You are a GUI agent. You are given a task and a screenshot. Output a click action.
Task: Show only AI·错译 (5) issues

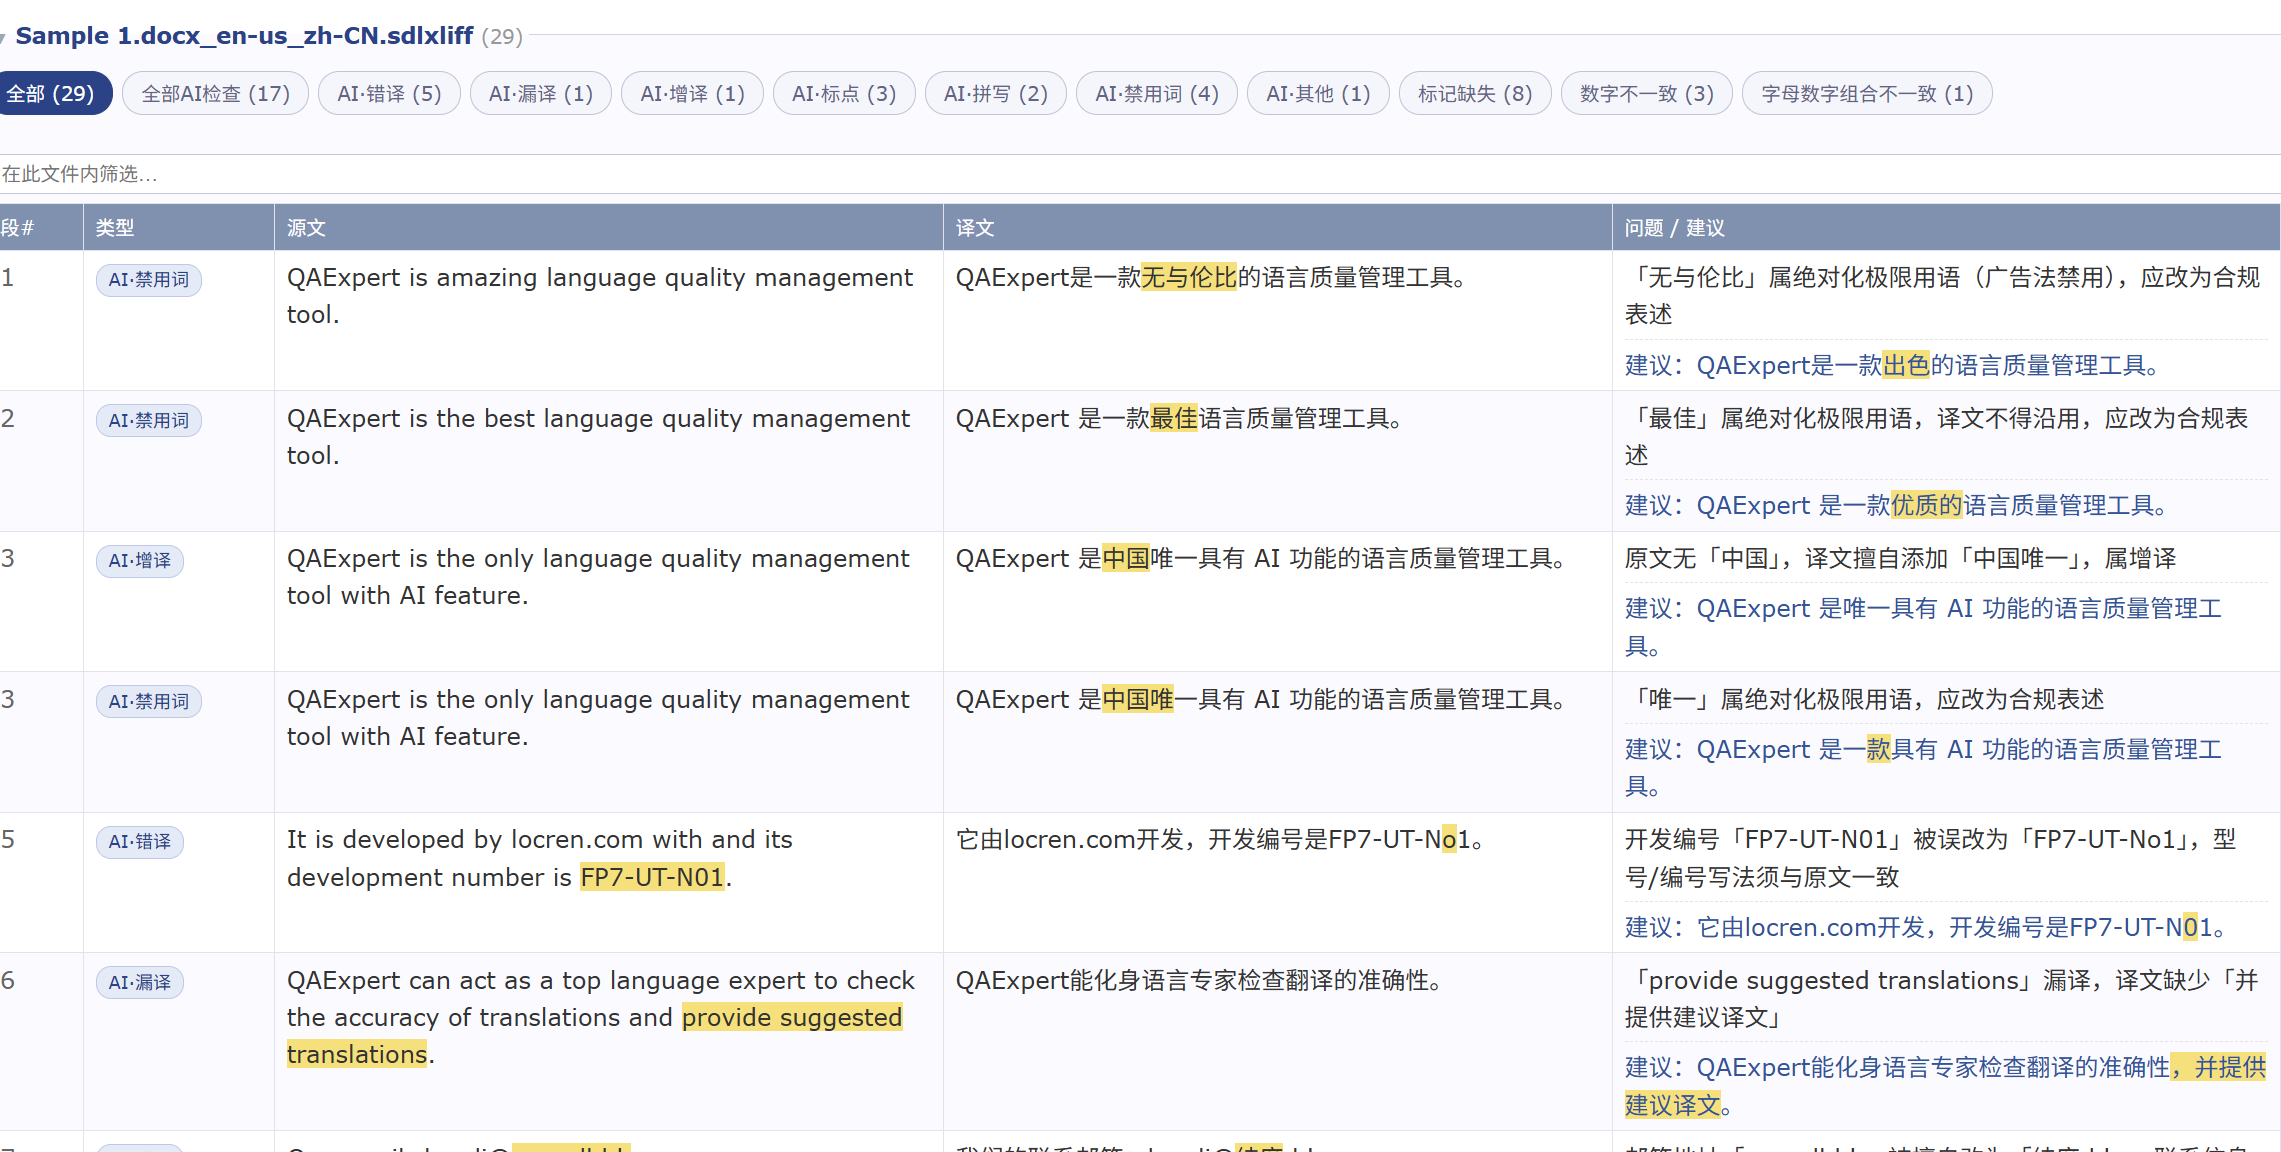click(389, 94)
